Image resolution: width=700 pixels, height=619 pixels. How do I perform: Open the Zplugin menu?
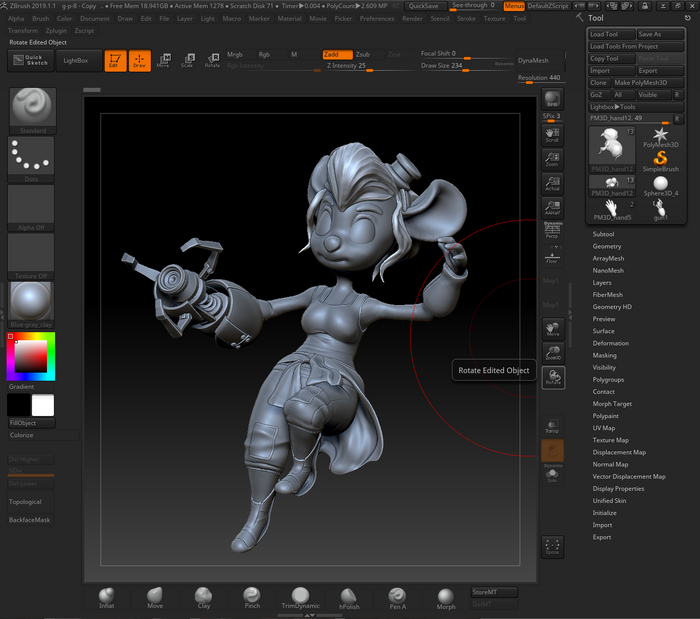pyautogui.click(x=57, y=30)
